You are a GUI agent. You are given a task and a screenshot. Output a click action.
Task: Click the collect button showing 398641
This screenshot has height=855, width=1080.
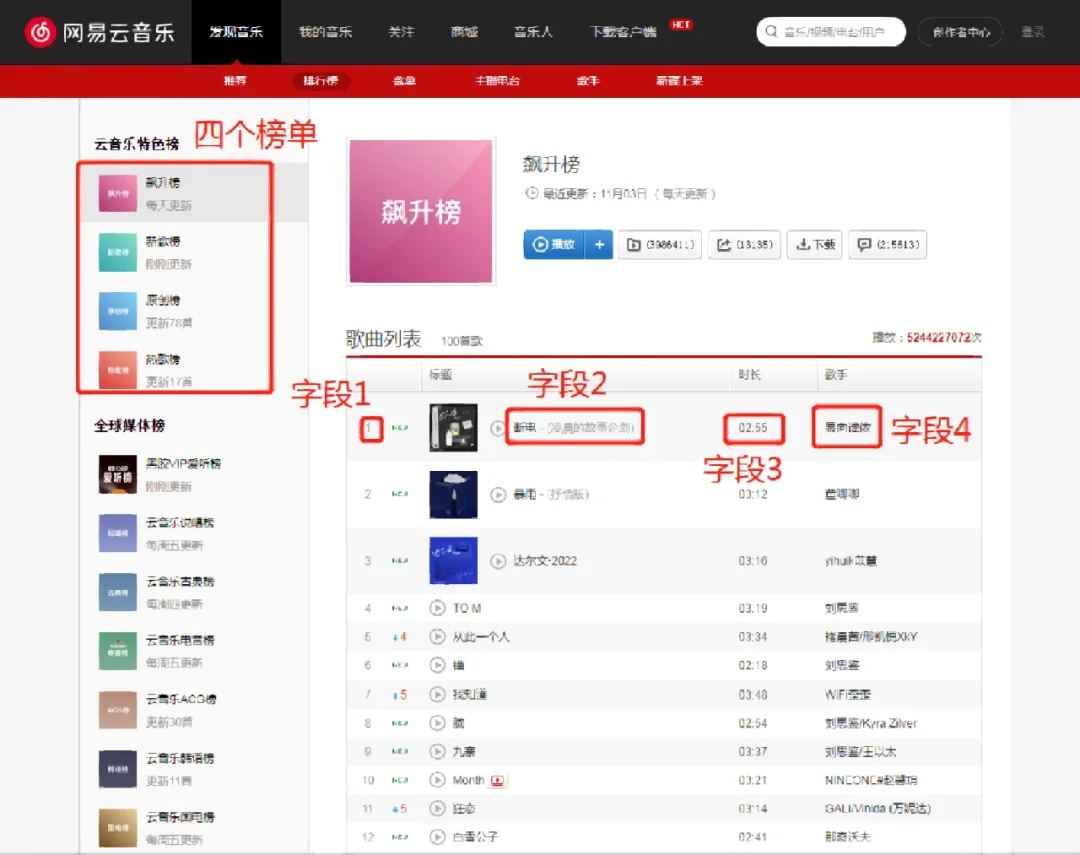[x=660, y=245]
